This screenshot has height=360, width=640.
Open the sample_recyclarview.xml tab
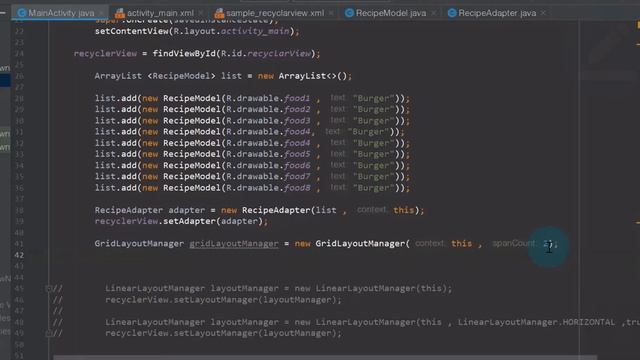pos(275,13)
